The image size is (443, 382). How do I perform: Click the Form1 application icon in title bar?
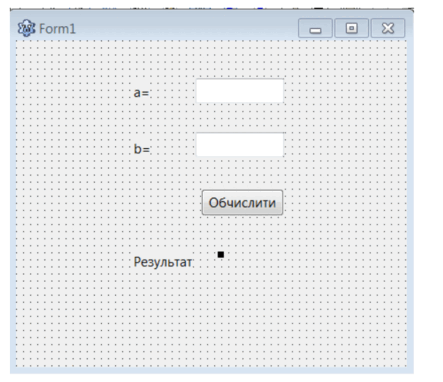point(26,28)
